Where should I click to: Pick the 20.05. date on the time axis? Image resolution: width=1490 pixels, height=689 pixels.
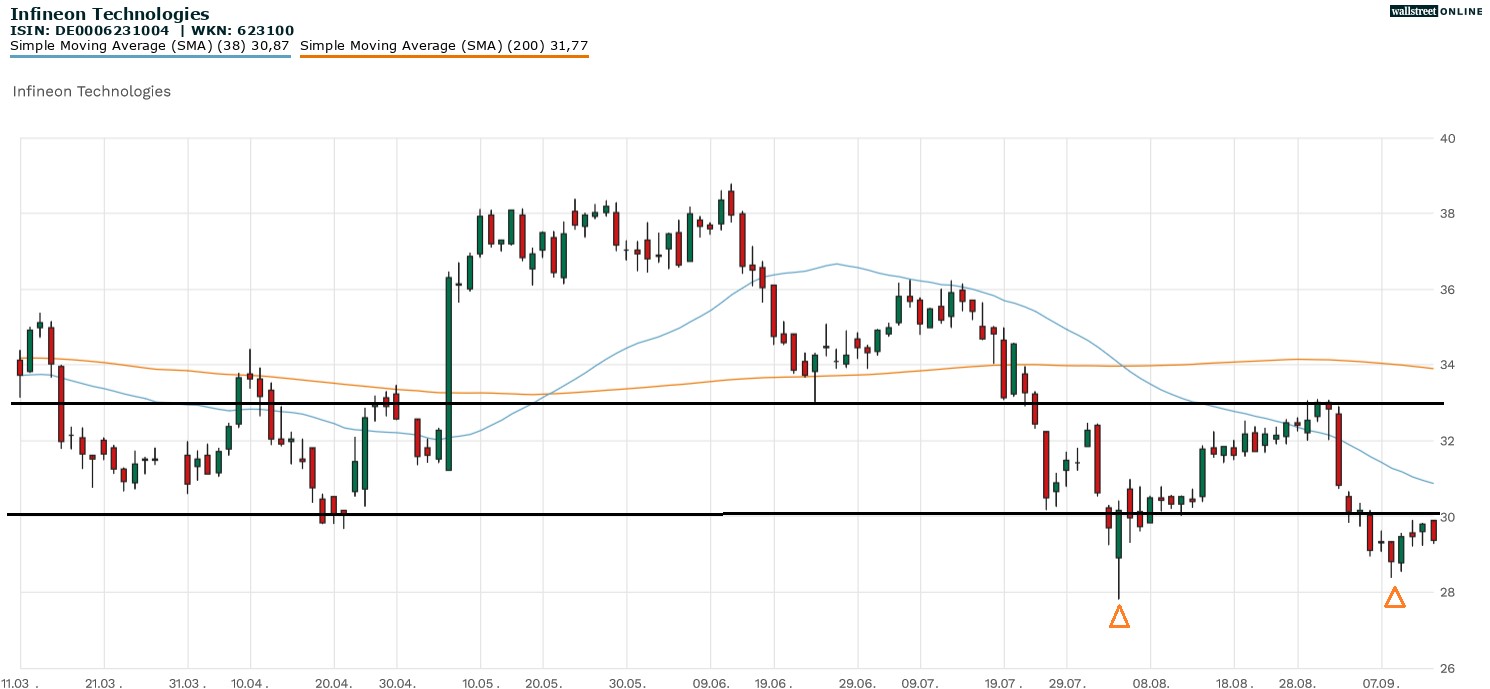(543, 683)
